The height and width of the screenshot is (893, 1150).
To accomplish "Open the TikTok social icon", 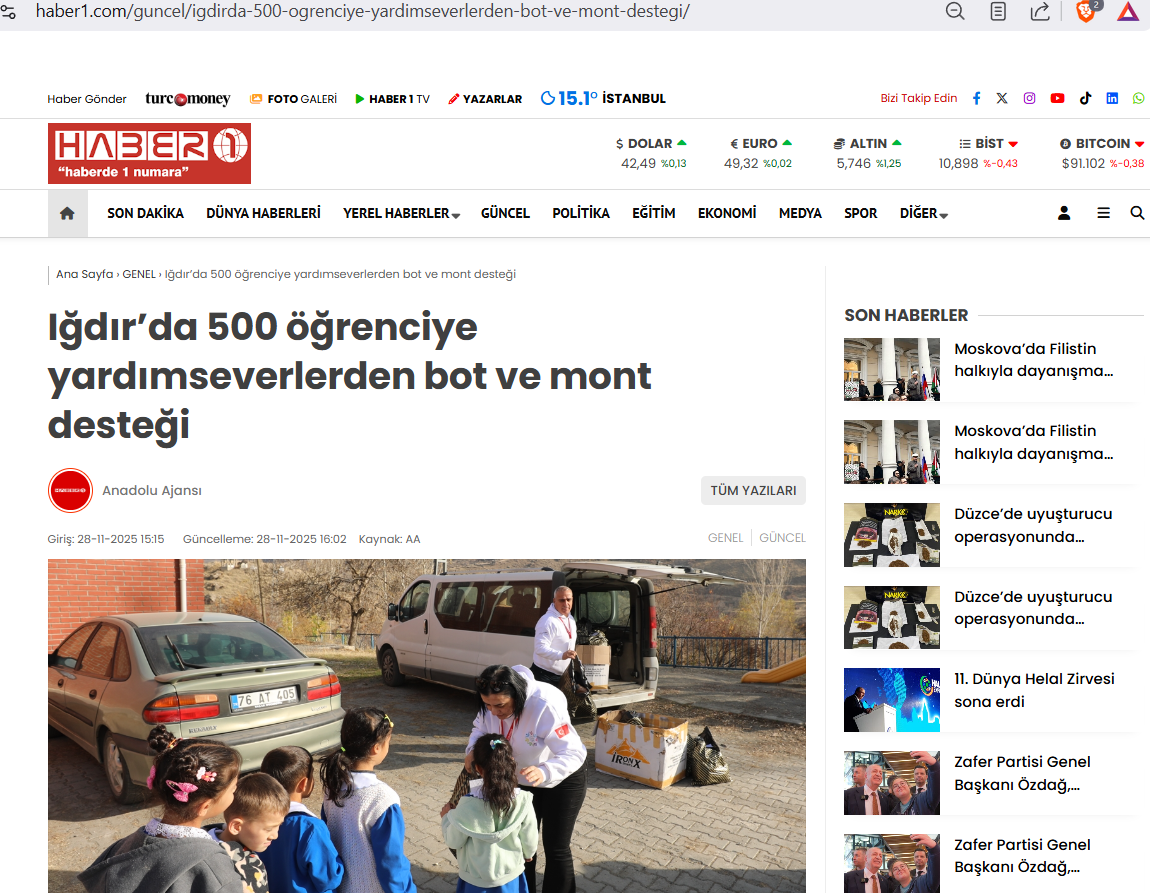I will pos(1085,98).
